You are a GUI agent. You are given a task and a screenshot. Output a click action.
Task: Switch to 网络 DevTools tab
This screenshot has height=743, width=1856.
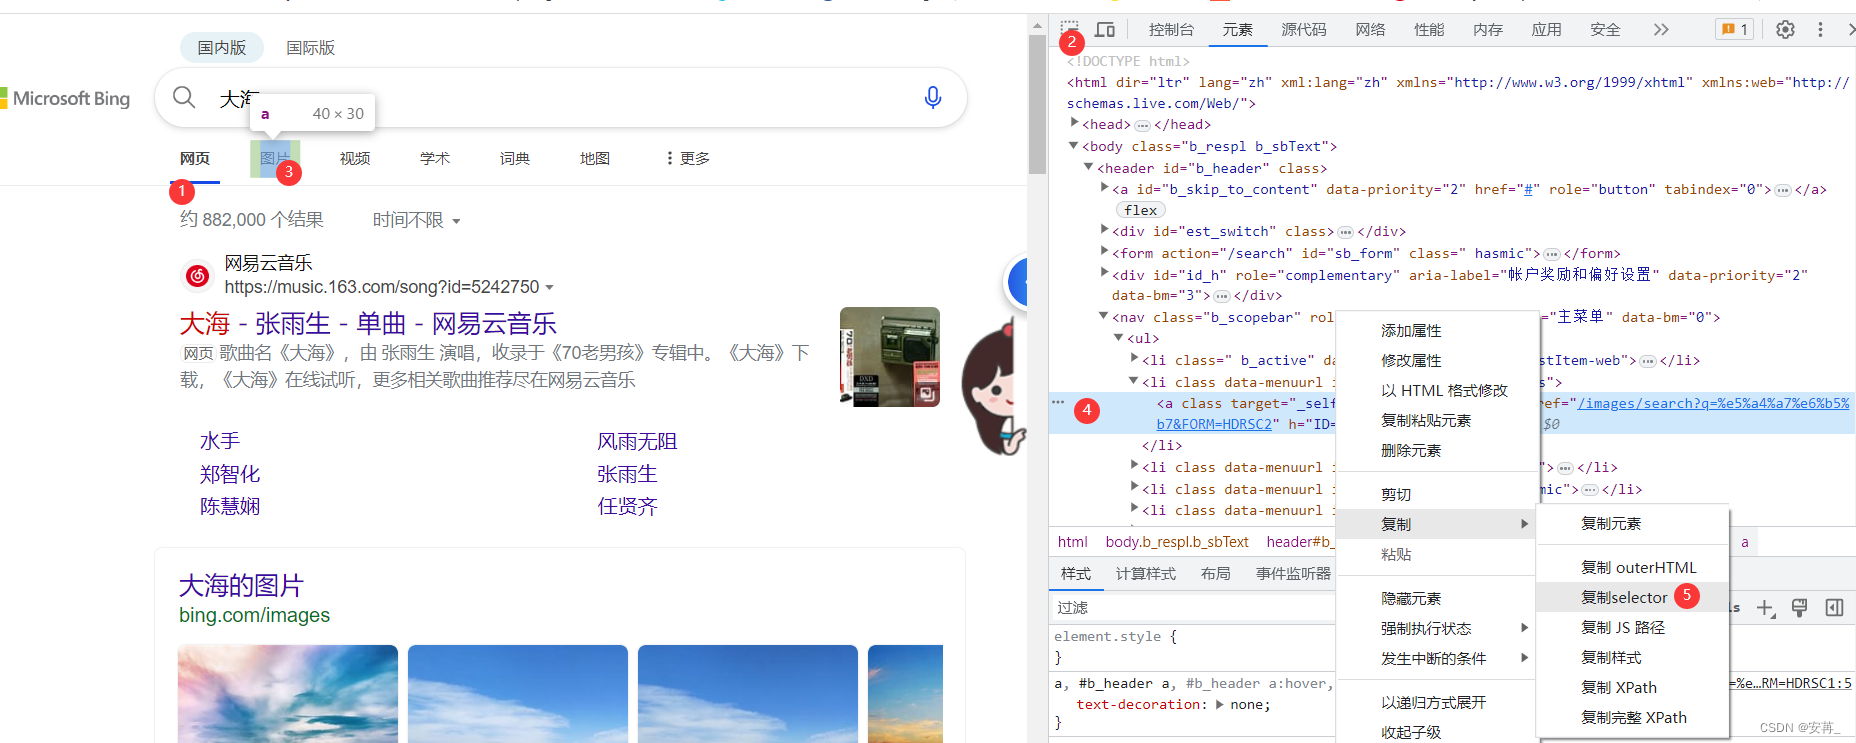click(x=1370, y=29)
